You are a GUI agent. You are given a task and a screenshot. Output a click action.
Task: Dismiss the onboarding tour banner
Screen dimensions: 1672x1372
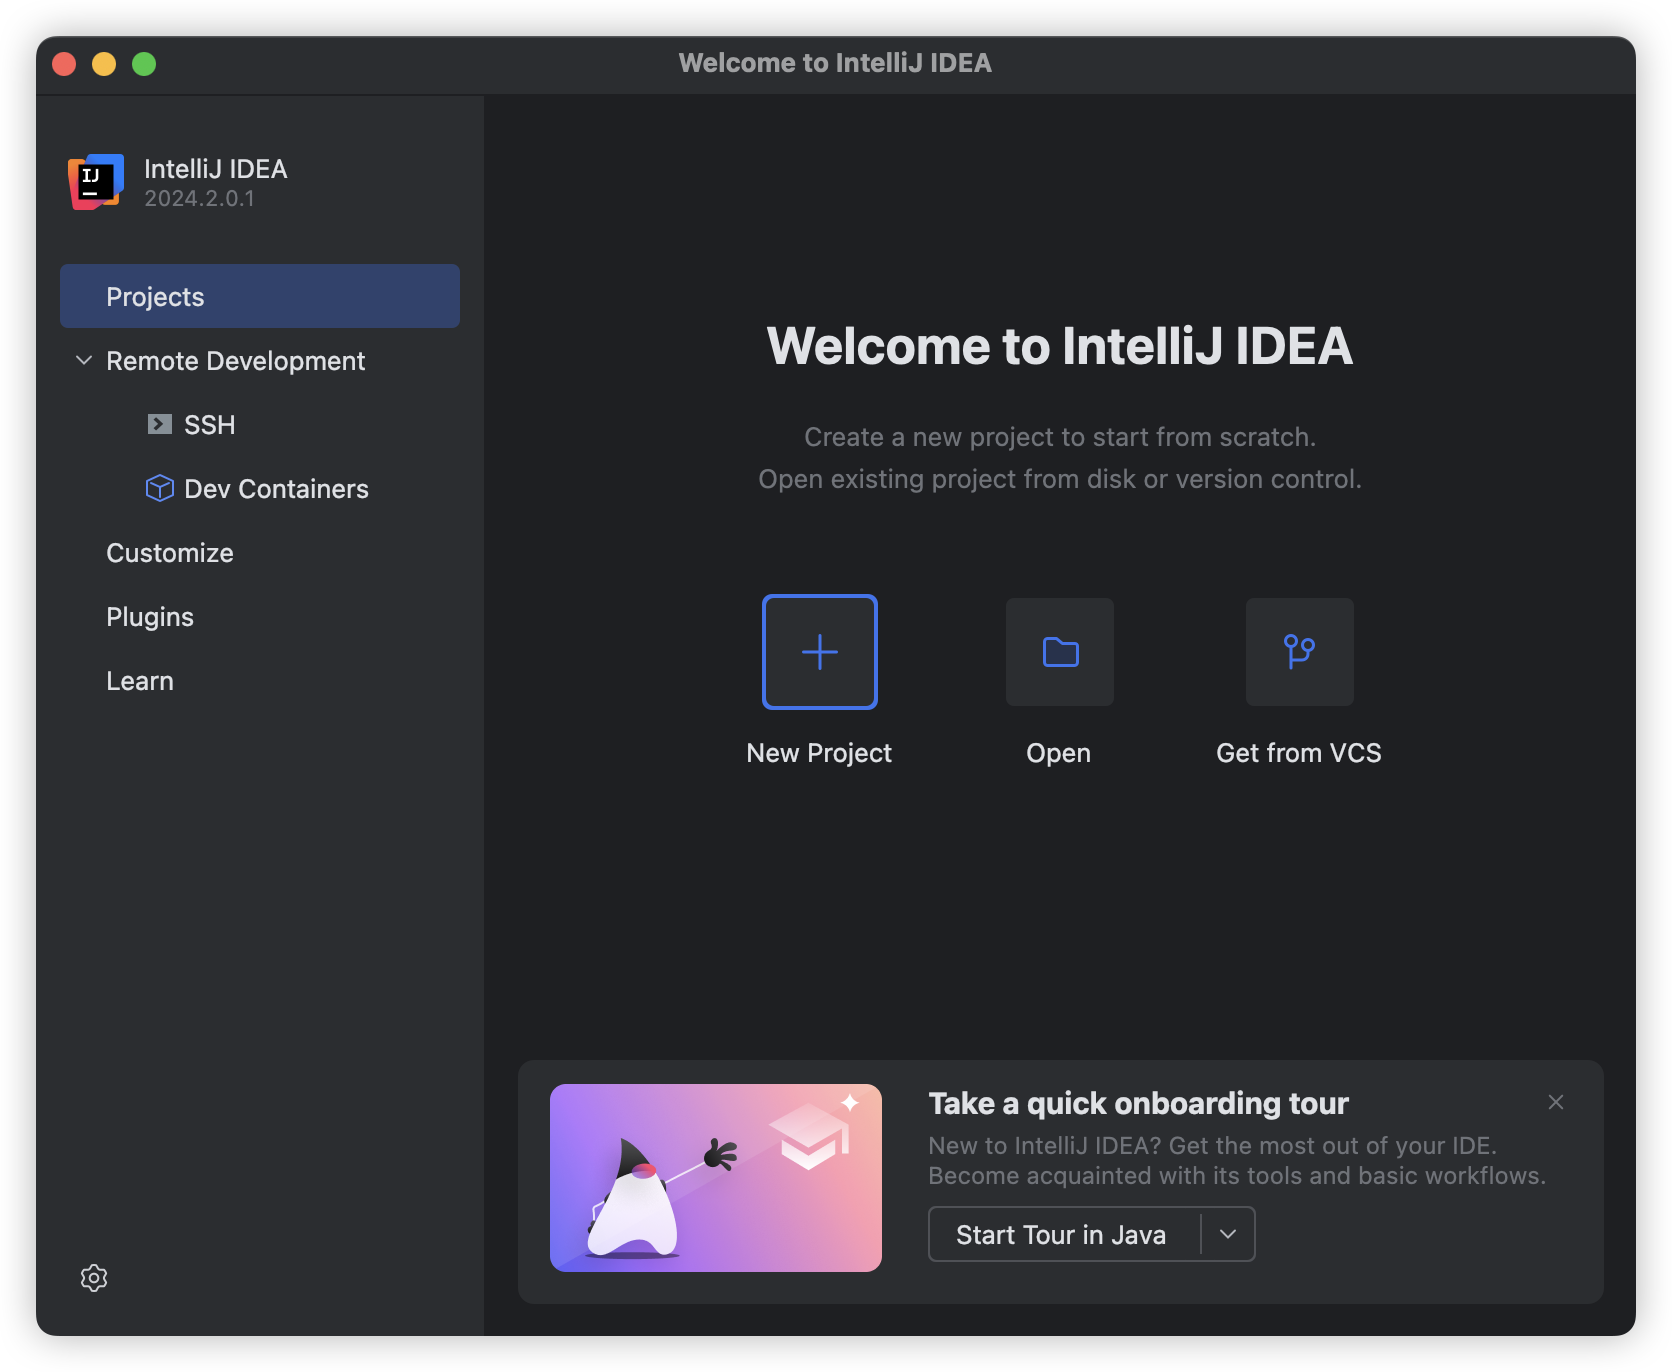click(1556, 1102)
